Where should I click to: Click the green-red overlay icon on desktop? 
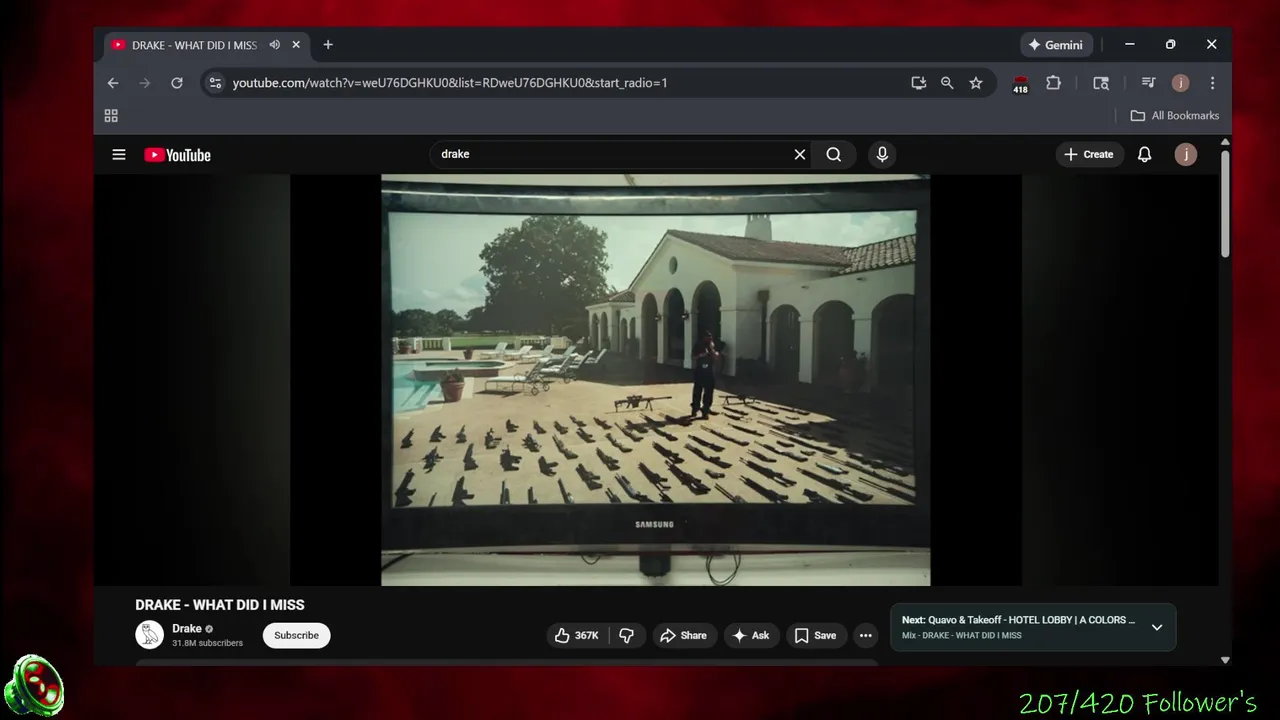coord(33,686)
